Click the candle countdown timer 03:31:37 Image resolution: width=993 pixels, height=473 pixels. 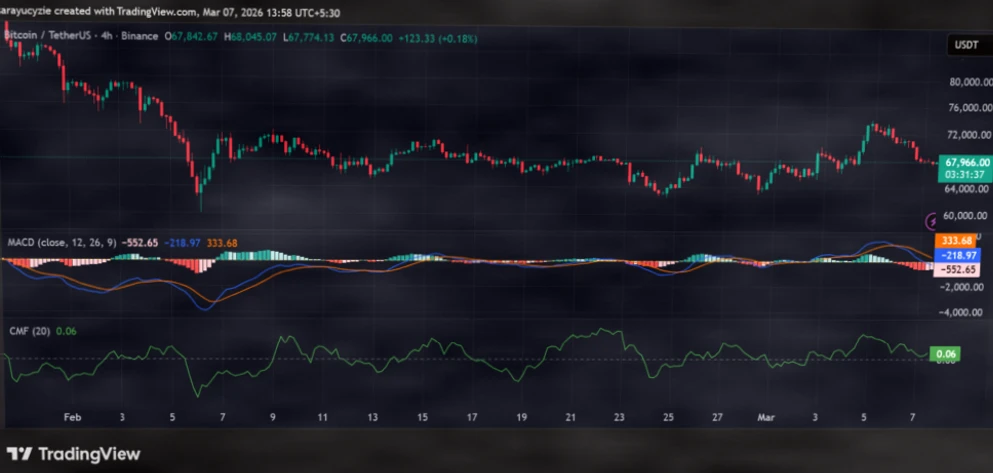(965, 173)
